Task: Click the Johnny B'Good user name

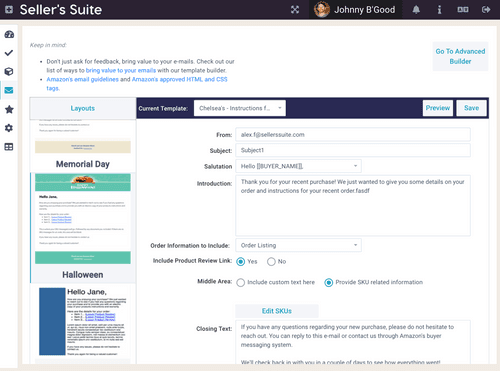Action: 365,10
